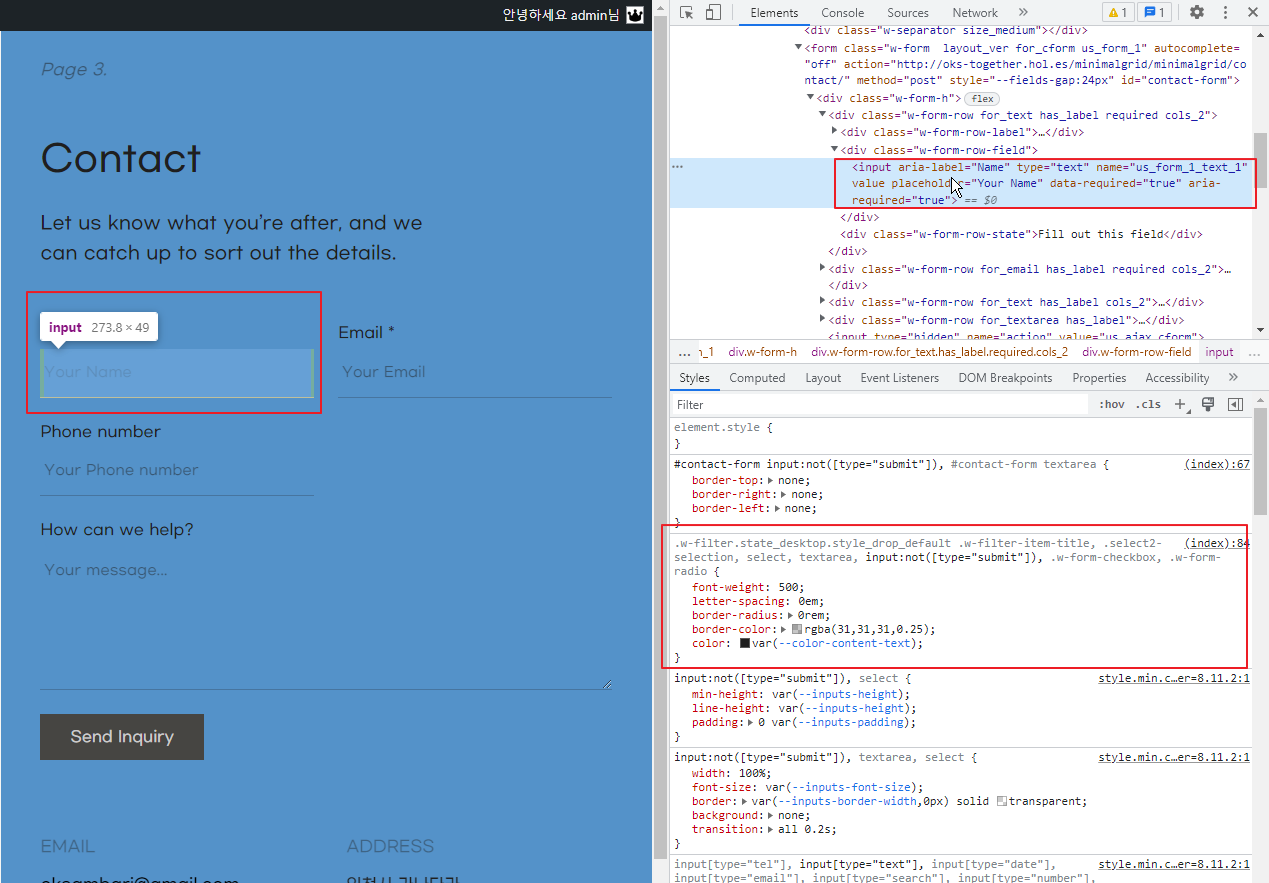The image size is (1269, 883).
Task: Toggle the computed styles sidebar icon
Action: click(x=1235, y=404)
